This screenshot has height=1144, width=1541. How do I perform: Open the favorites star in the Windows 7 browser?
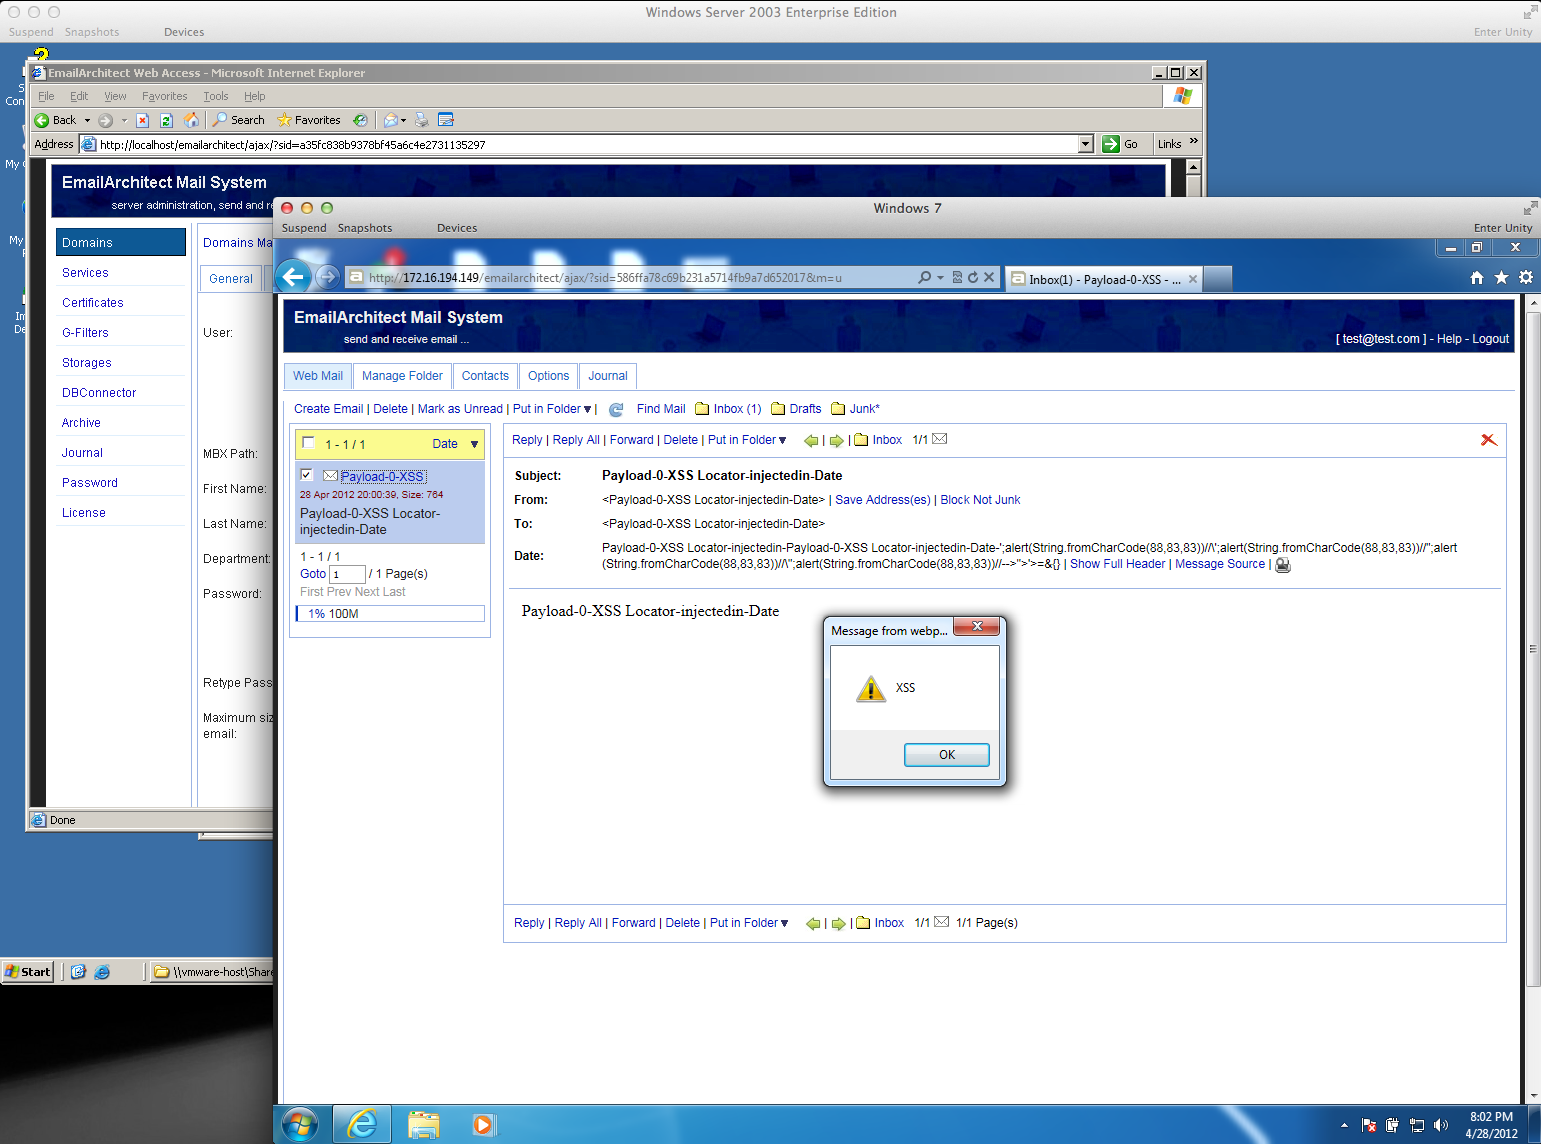[1501, 277]
